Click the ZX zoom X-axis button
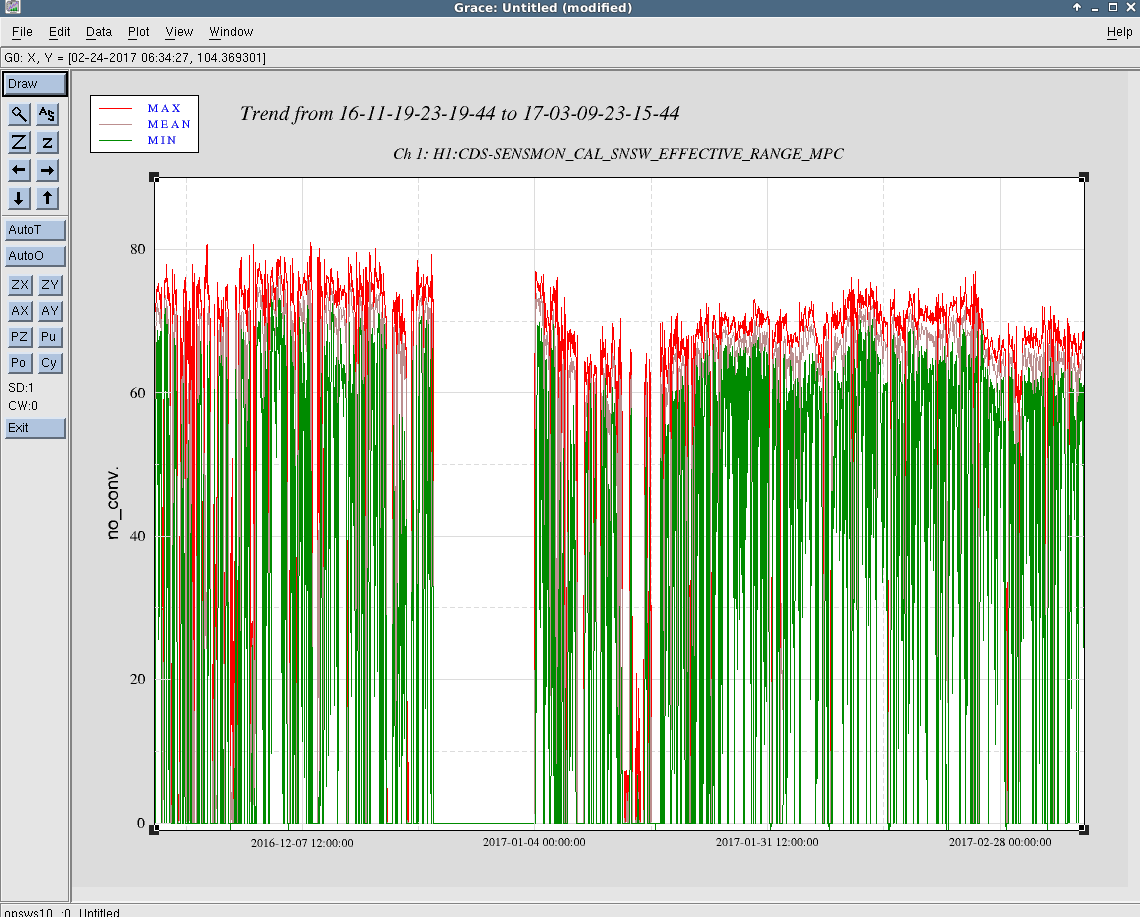This screenshot has width=1140, height=917. (x=20, y=285)
